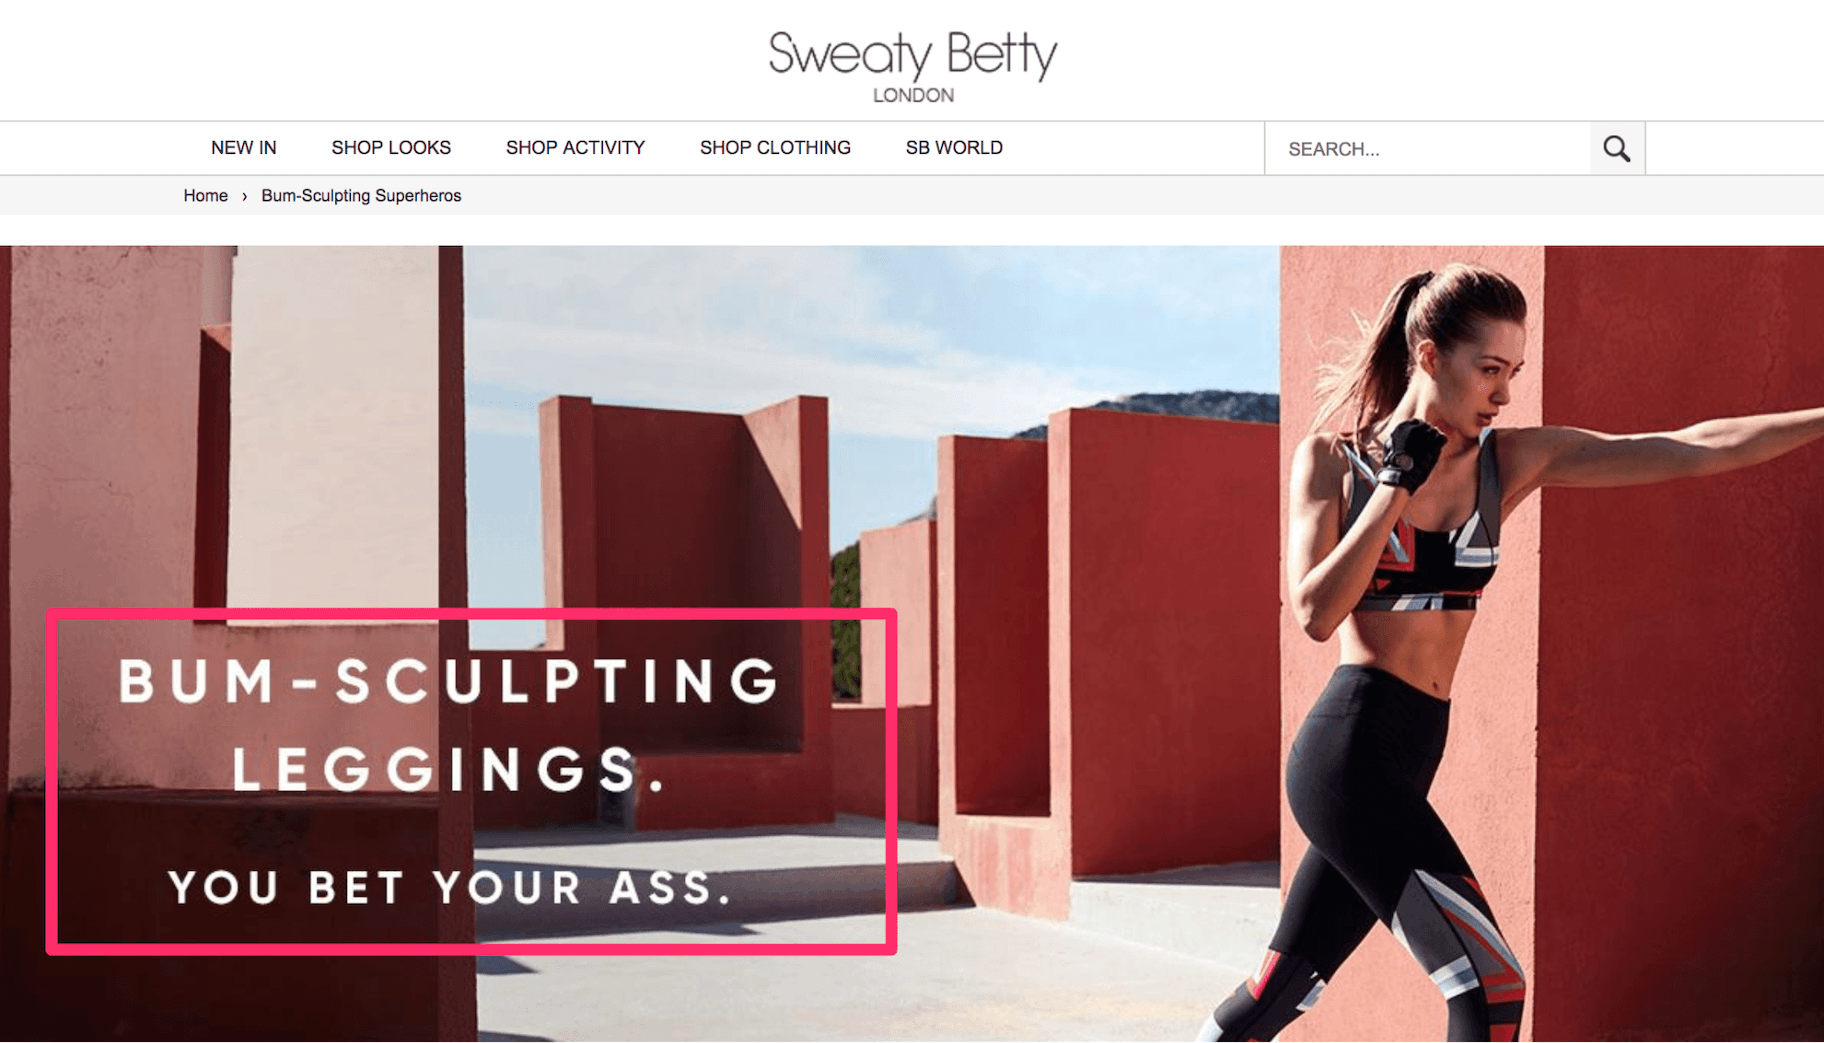Click the magnifying glass search icon
This screenshot has width=1824, height=1043.
pos(1617,149)
